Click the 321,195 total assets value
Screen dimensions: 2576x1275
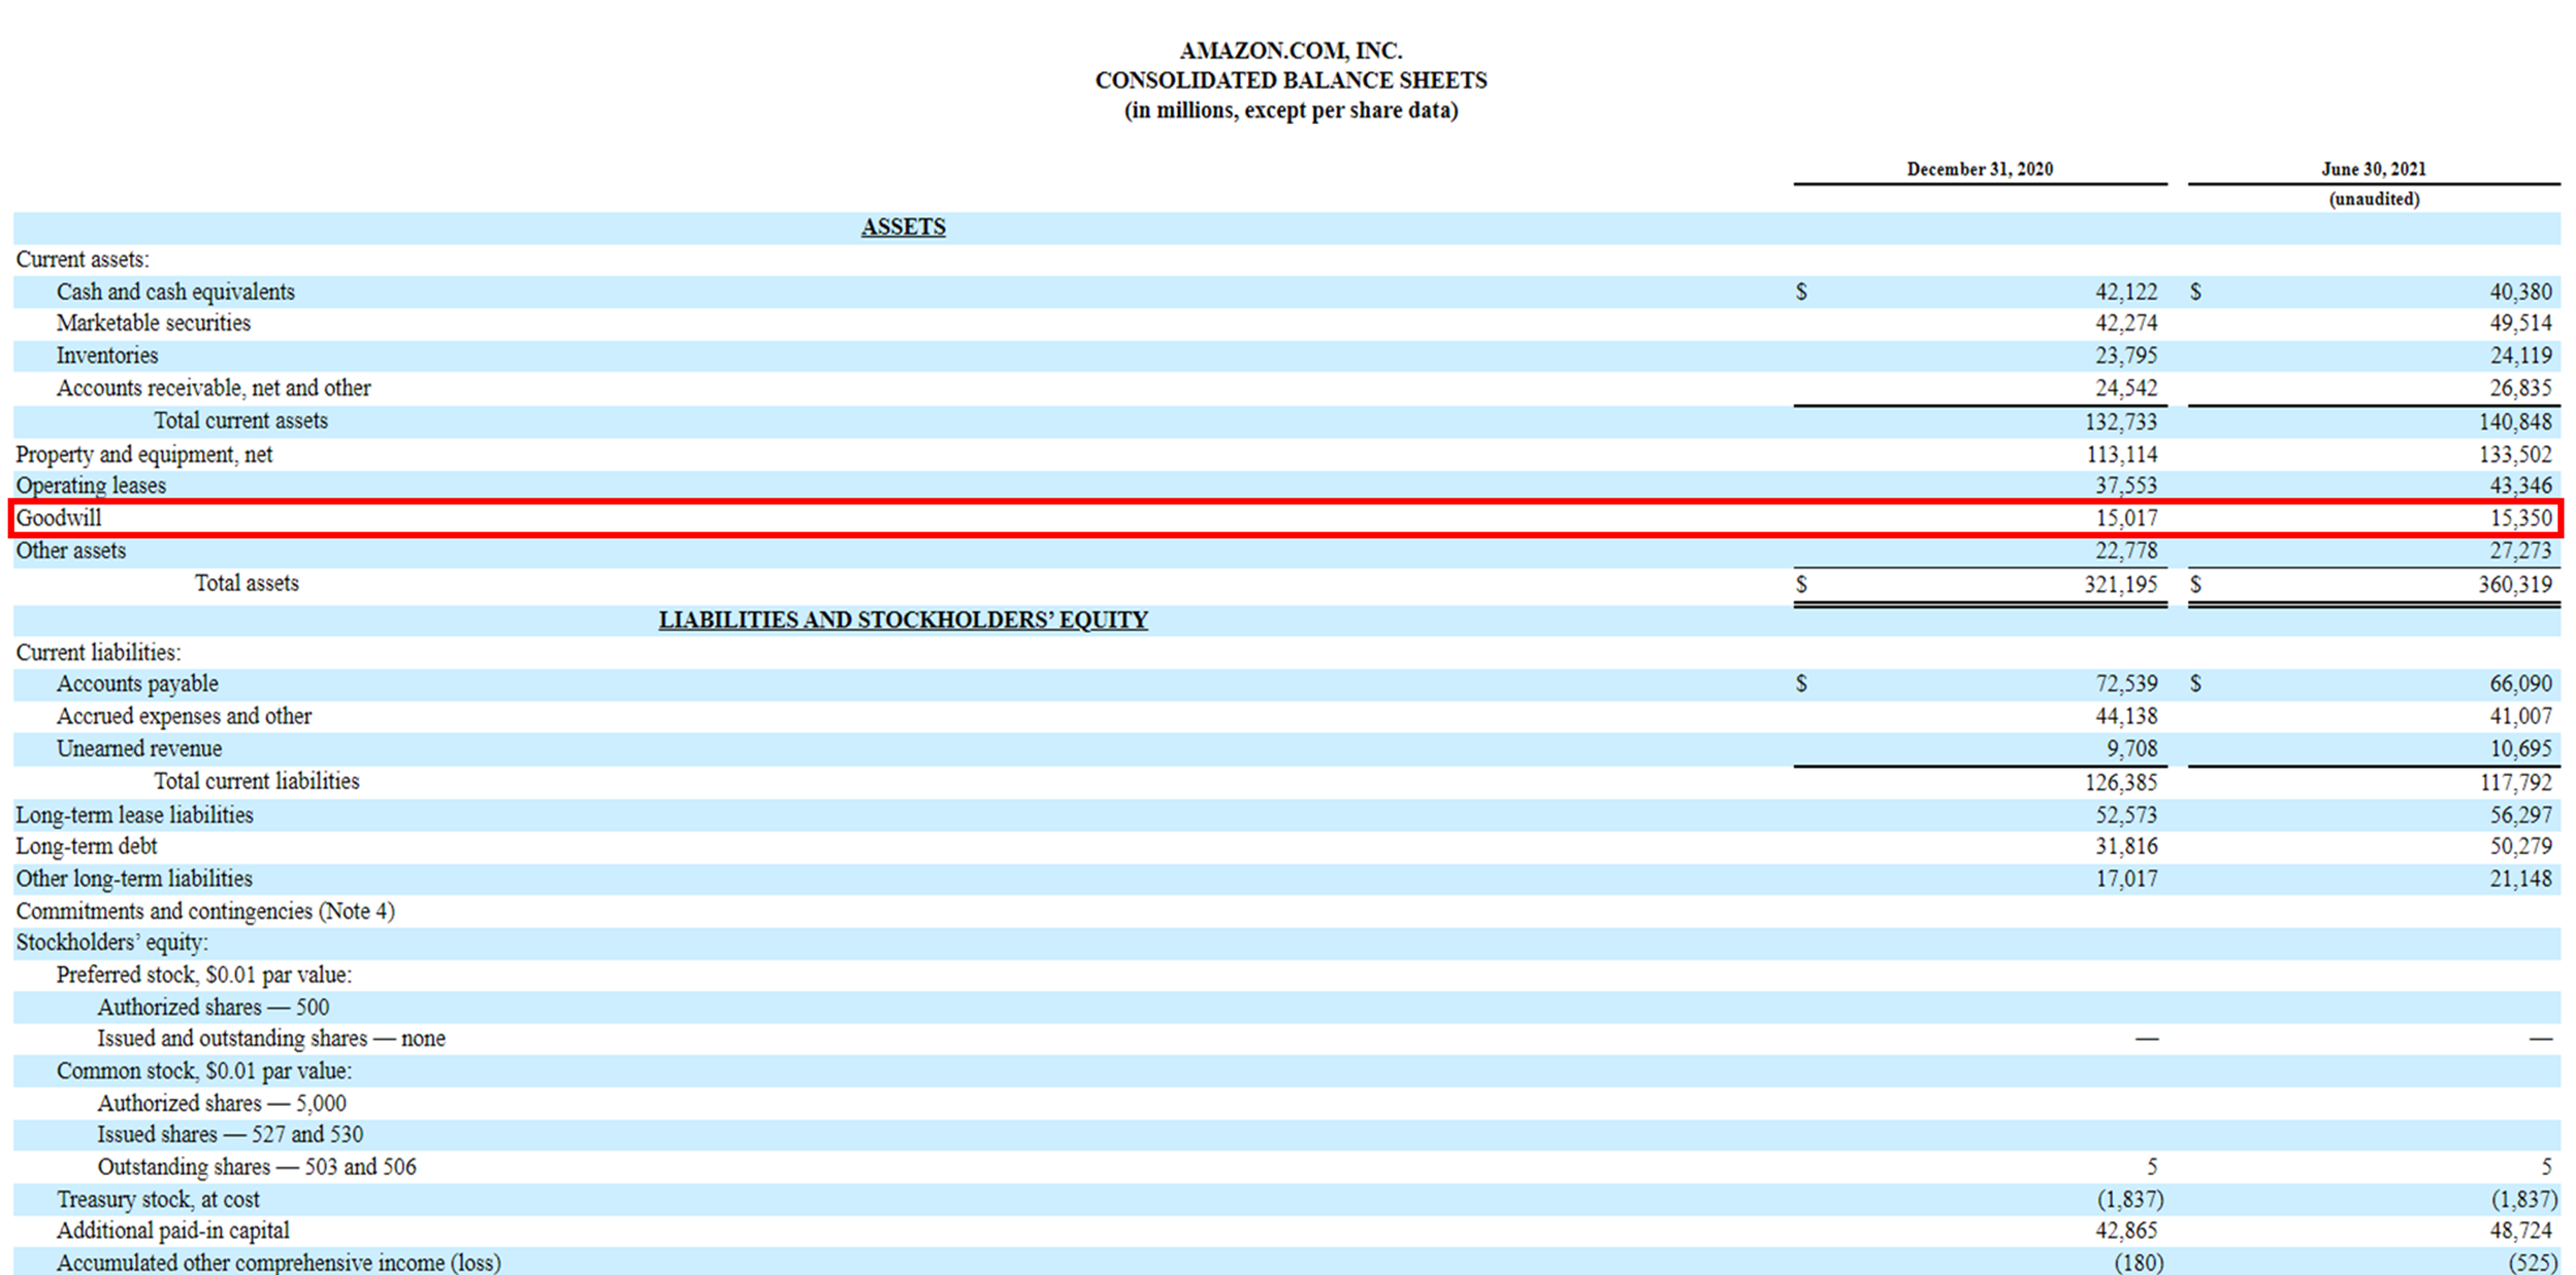pos(2121,584)
